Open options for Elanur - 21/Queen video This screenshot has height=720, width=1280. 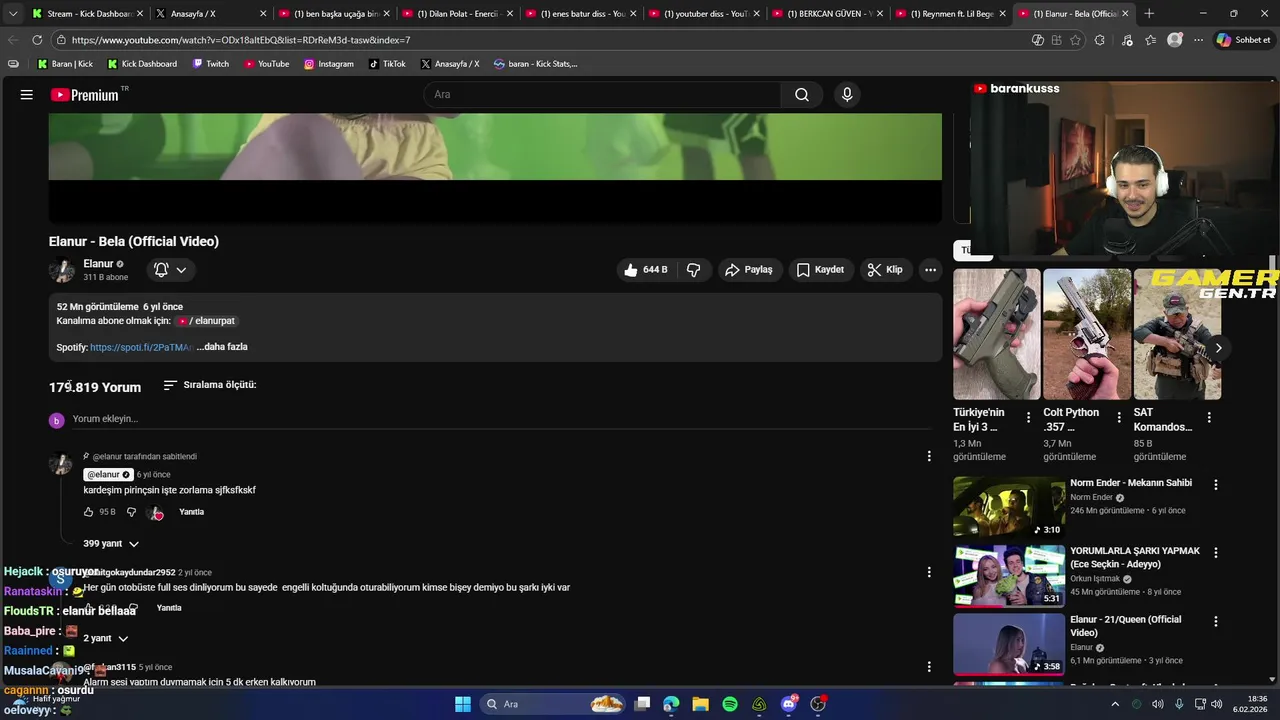[x=1216, y=621]
